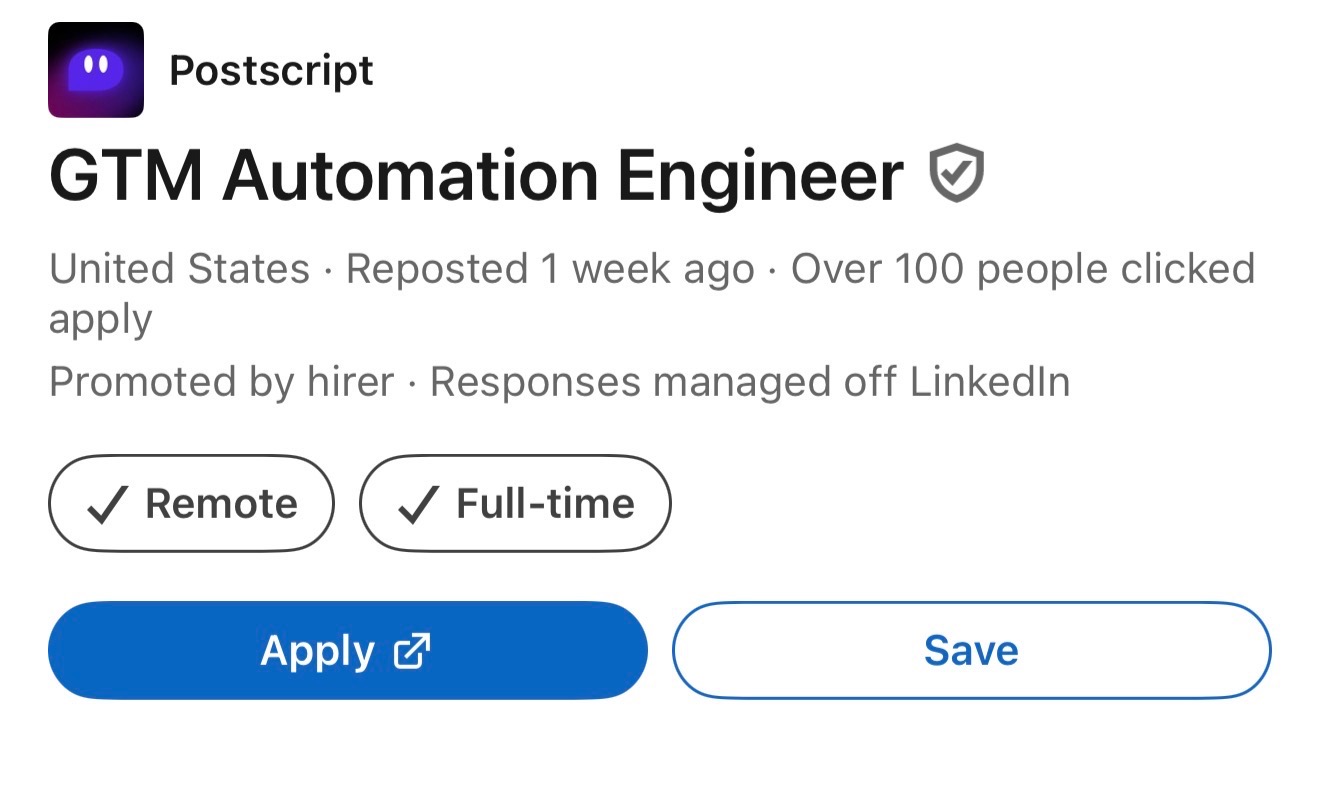Select the GTM Automation Engineer job title

tap(476, 176)
